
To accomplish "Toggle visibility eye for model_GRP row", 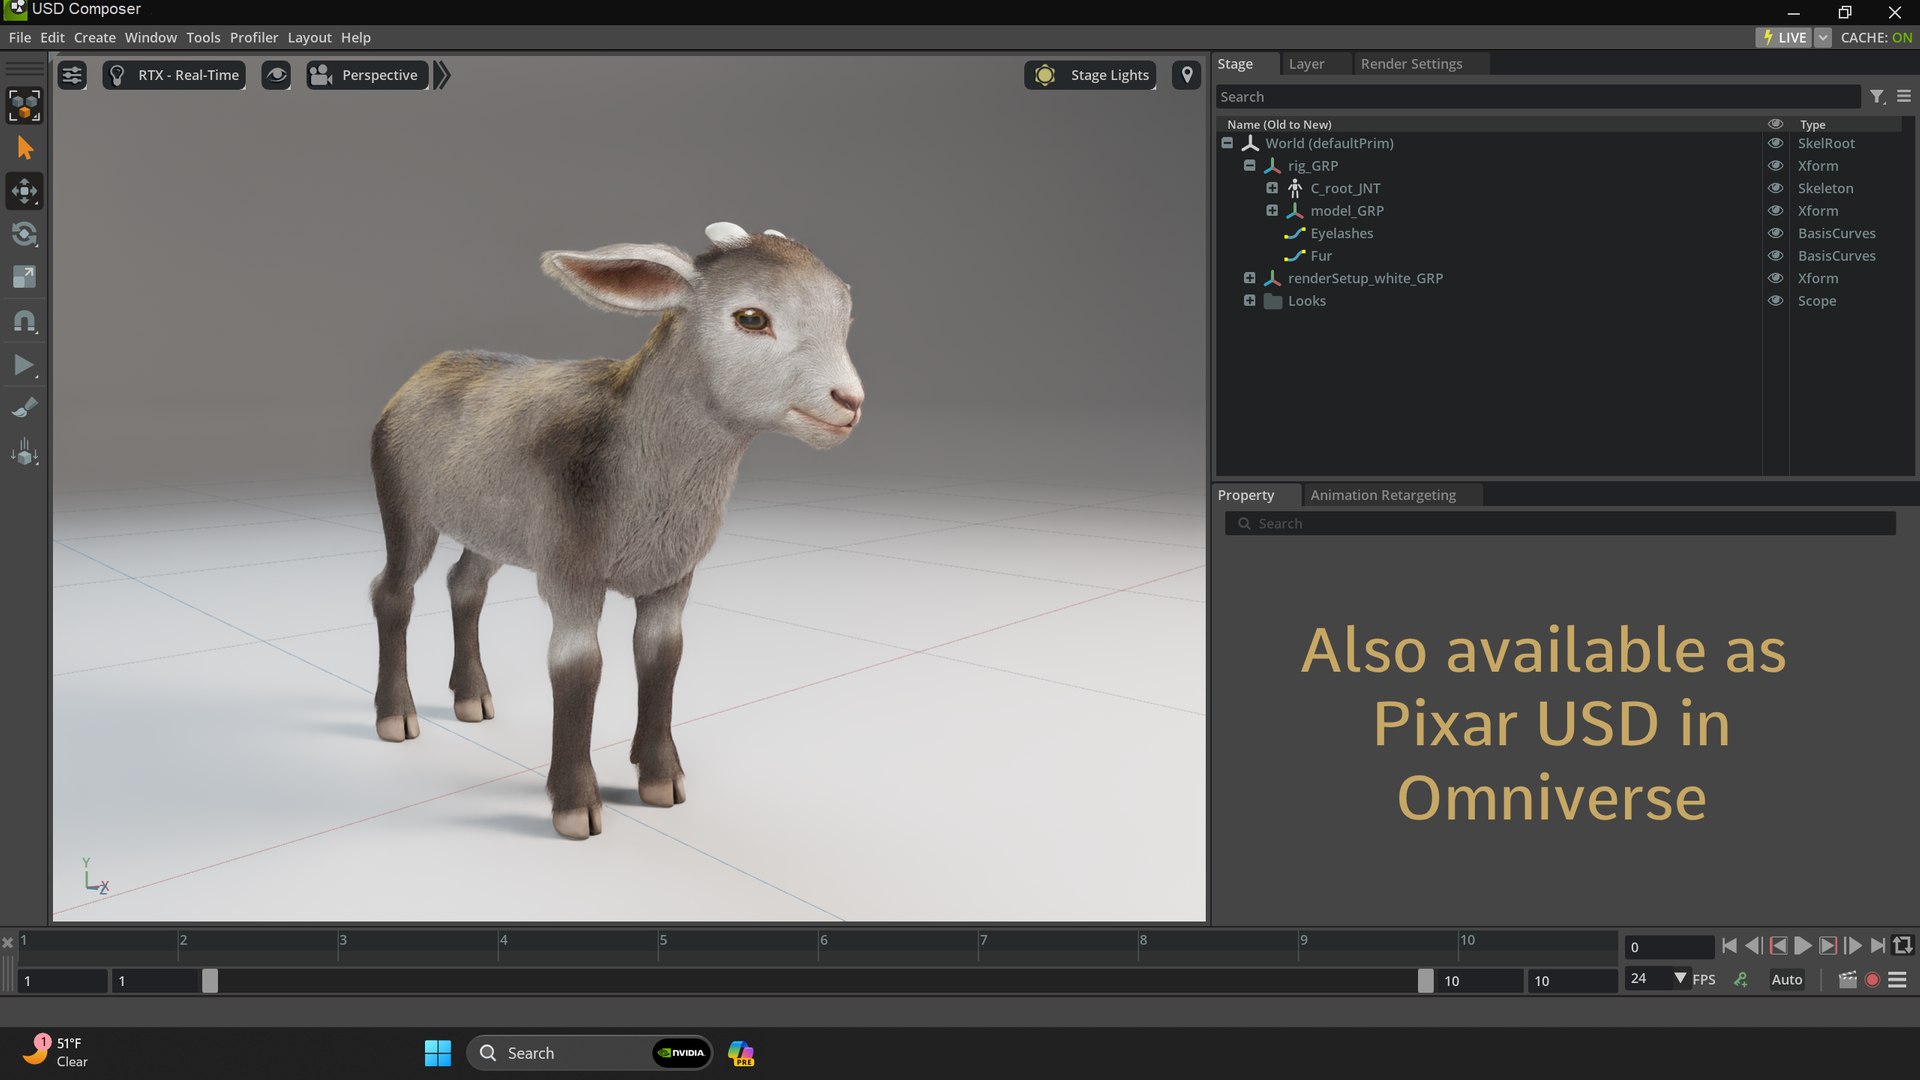I will (x=1775, y=211).
